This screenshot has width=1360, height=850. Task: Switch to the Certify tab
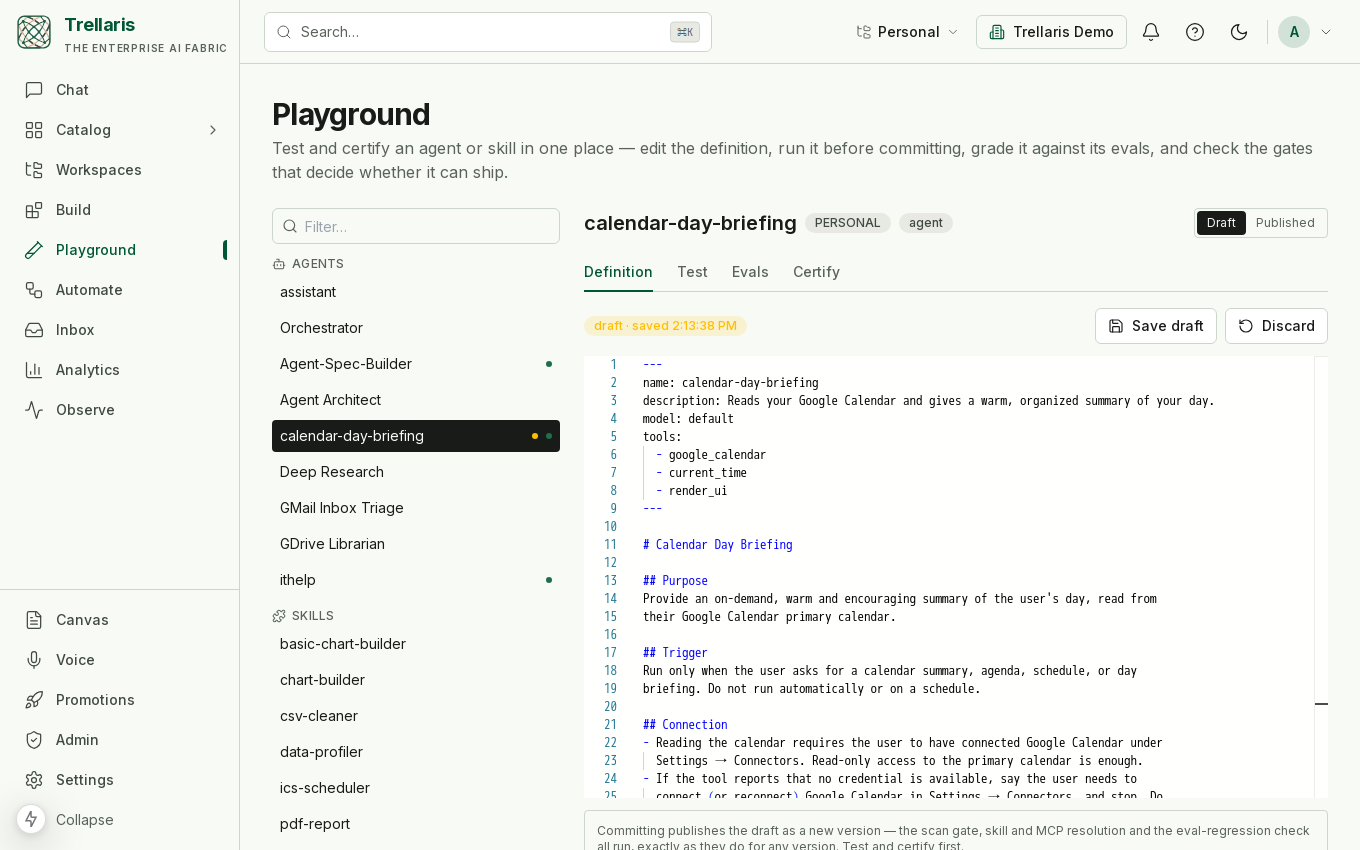(x=816, y=272)
